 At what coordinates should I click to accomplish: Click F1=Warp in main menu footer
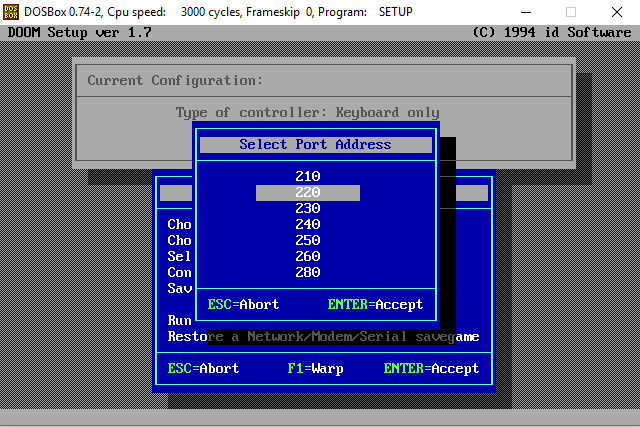pos(315,369)
